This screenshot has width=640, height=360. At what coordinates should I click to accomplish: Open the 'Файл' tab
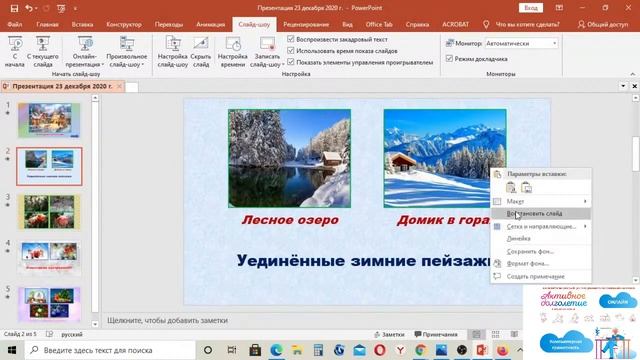[x=15, y=24]
